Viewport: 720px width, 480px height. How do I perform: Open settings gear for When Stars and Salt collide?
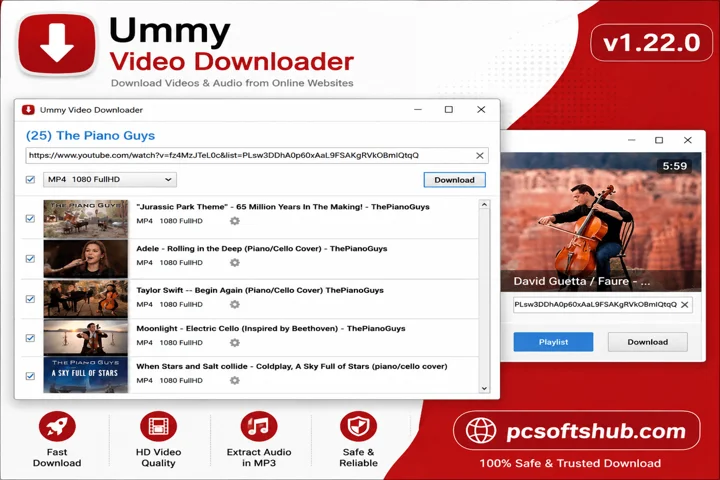[235, 380]
